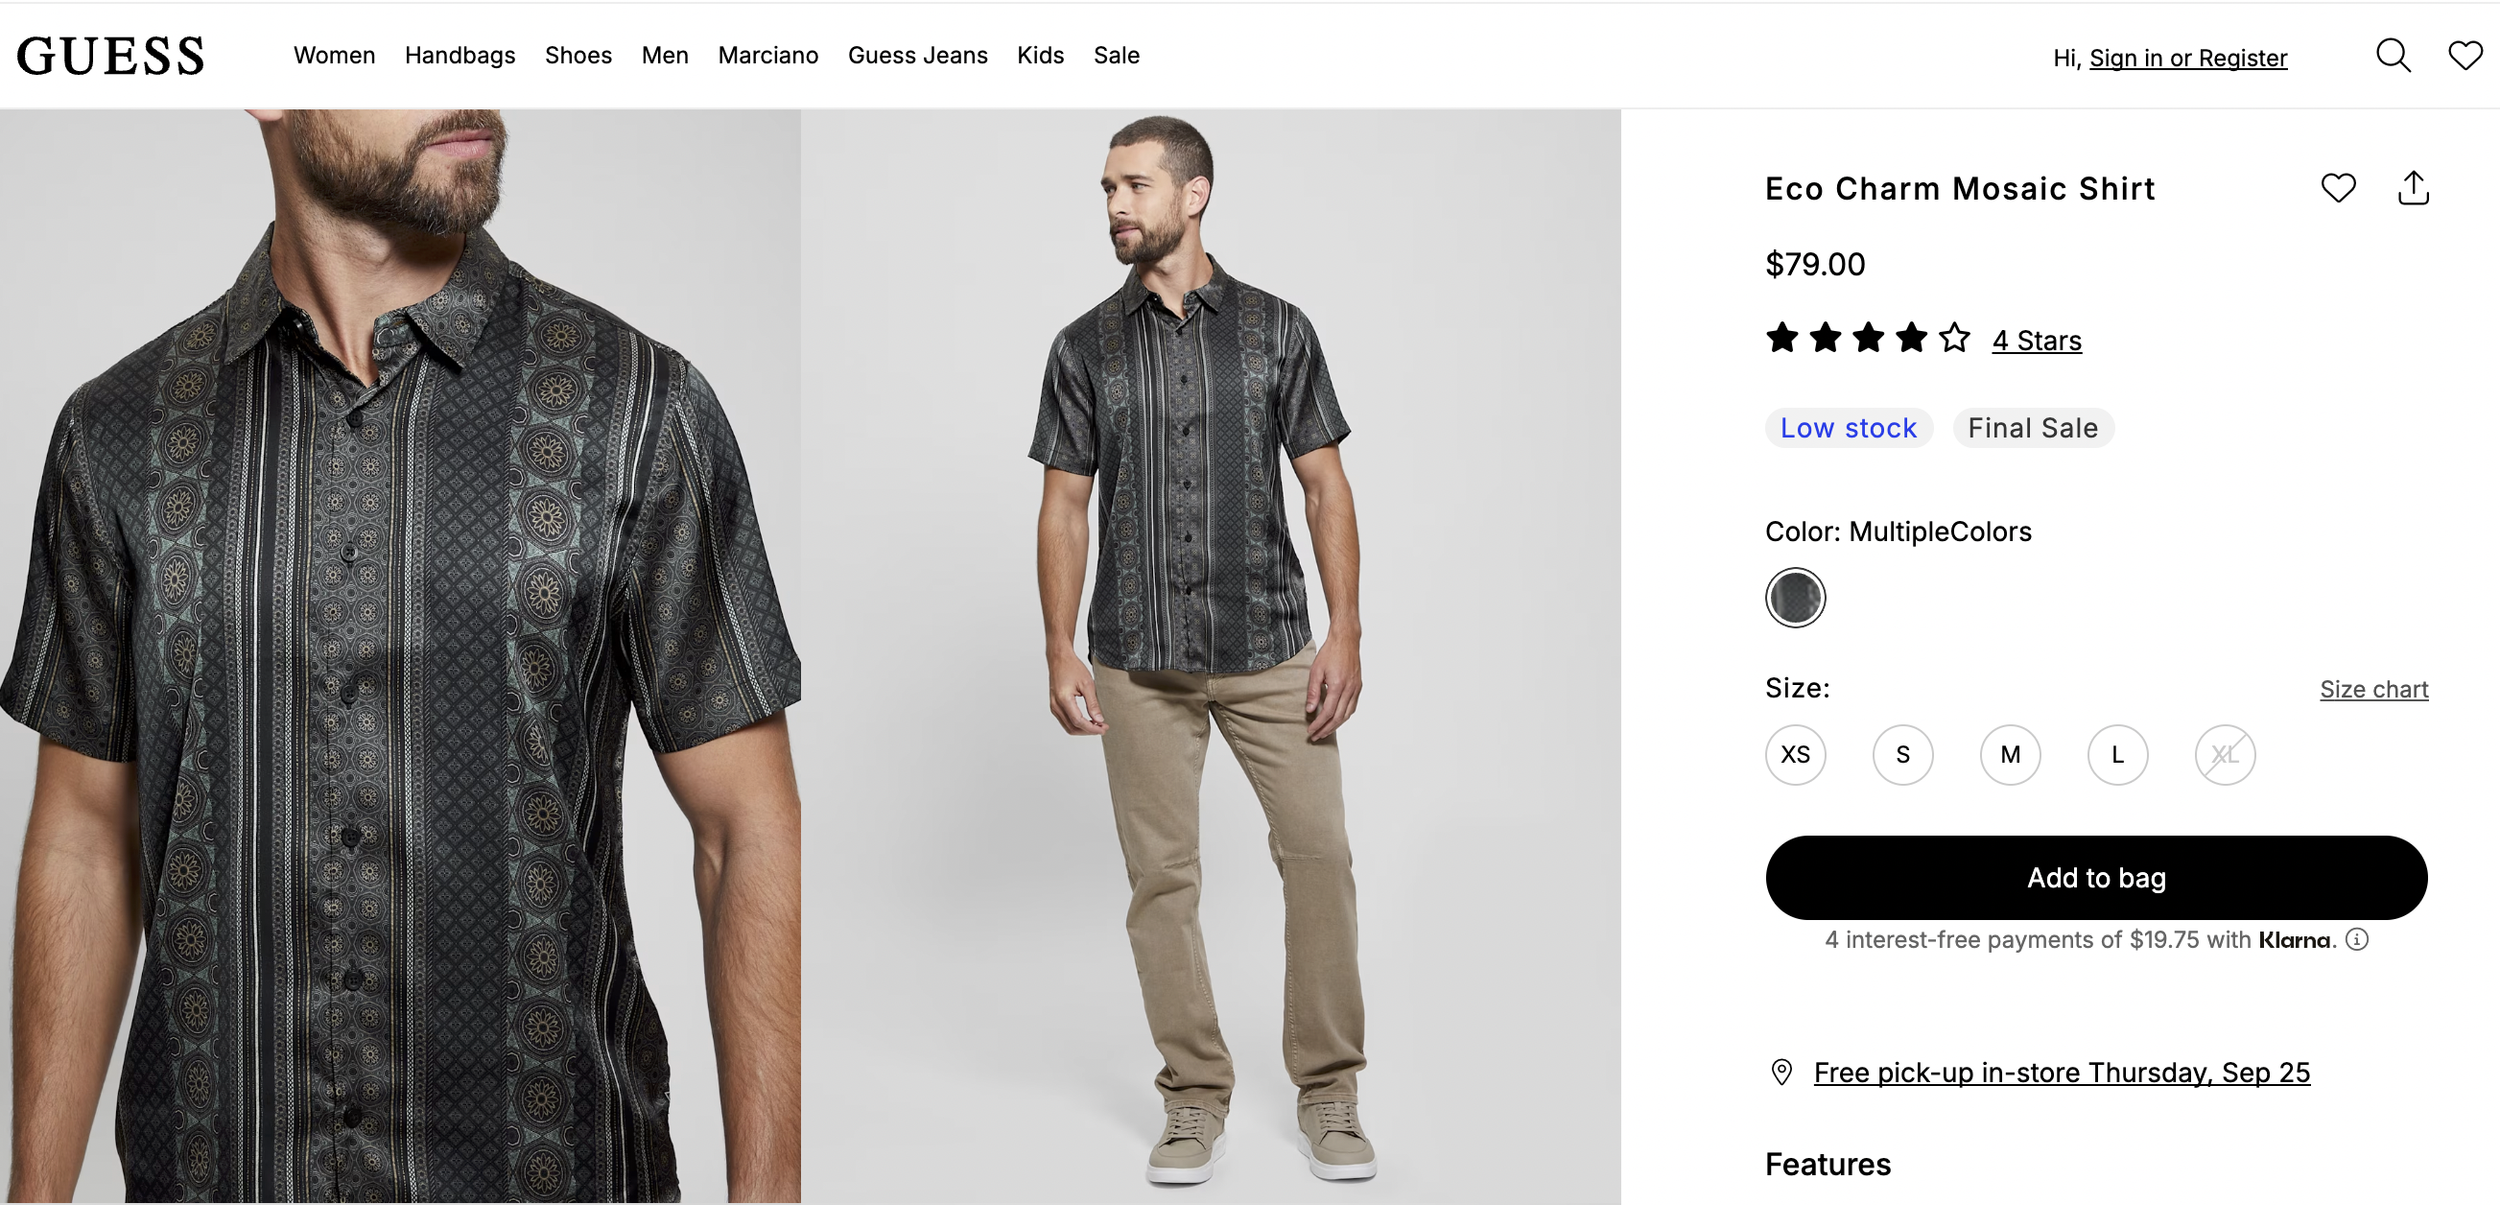This screenshot has height=1205, width=2500.
Task: Open the Women menu
Action: tap(334, 56)
